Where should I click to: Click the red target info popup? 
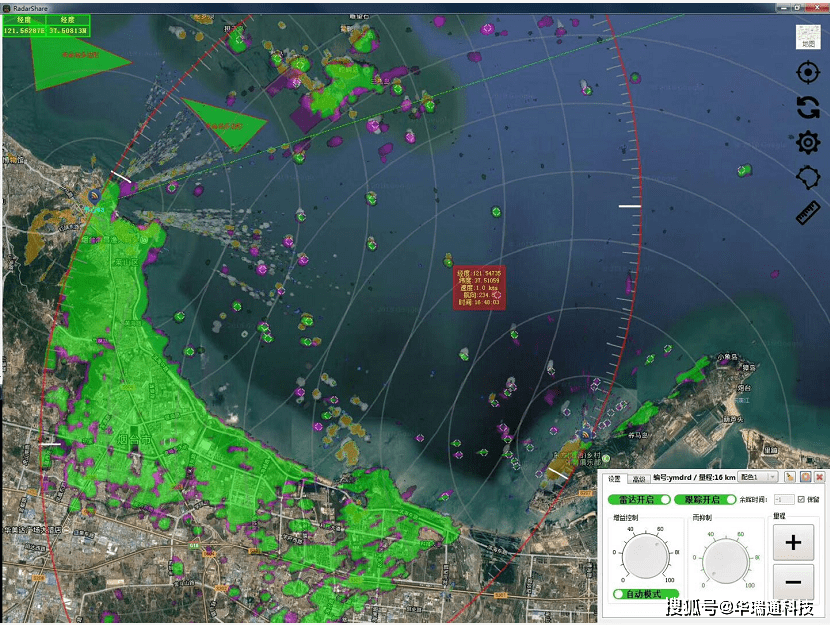pyautogui.click(x=479, y=287)
